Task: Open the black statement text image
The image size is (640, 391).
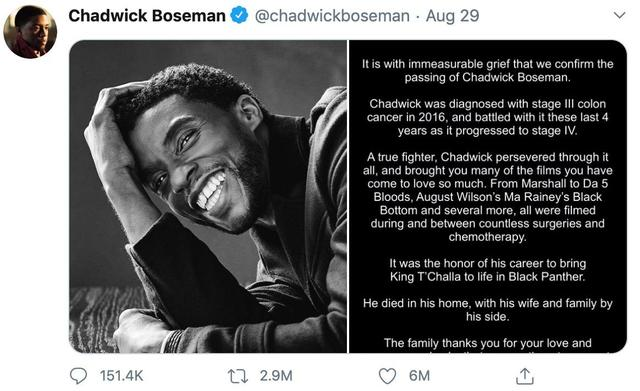Action: tap(488, 196)
